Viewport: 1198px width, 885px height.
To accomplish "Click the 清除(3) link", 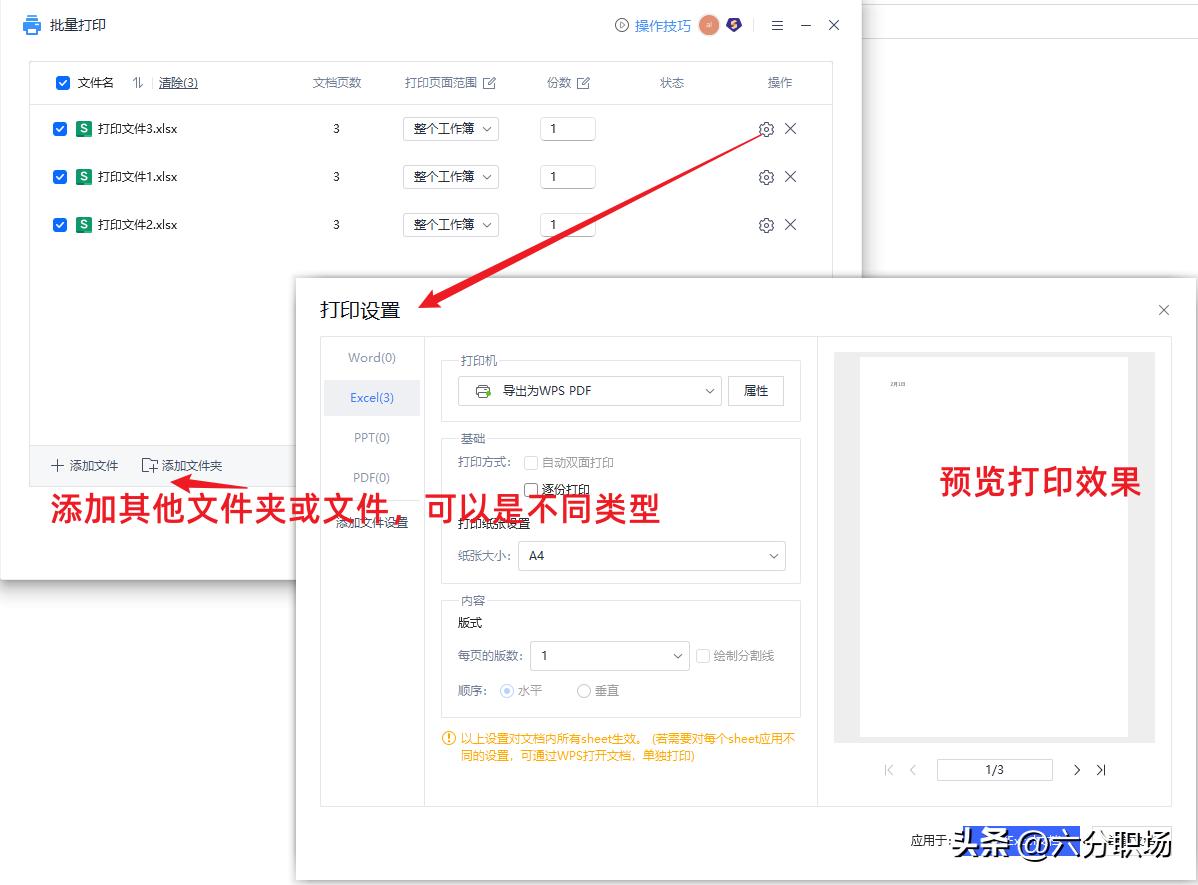I will [177, 83].
